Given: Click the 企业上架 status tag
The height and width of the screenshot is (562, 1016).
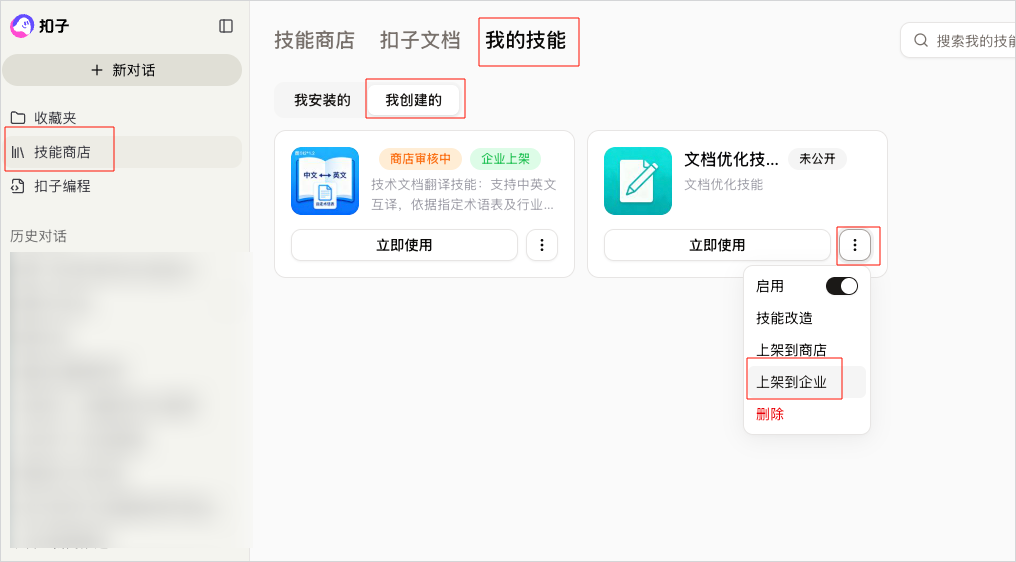Looking at the screenshot, I should click(505, 159).
